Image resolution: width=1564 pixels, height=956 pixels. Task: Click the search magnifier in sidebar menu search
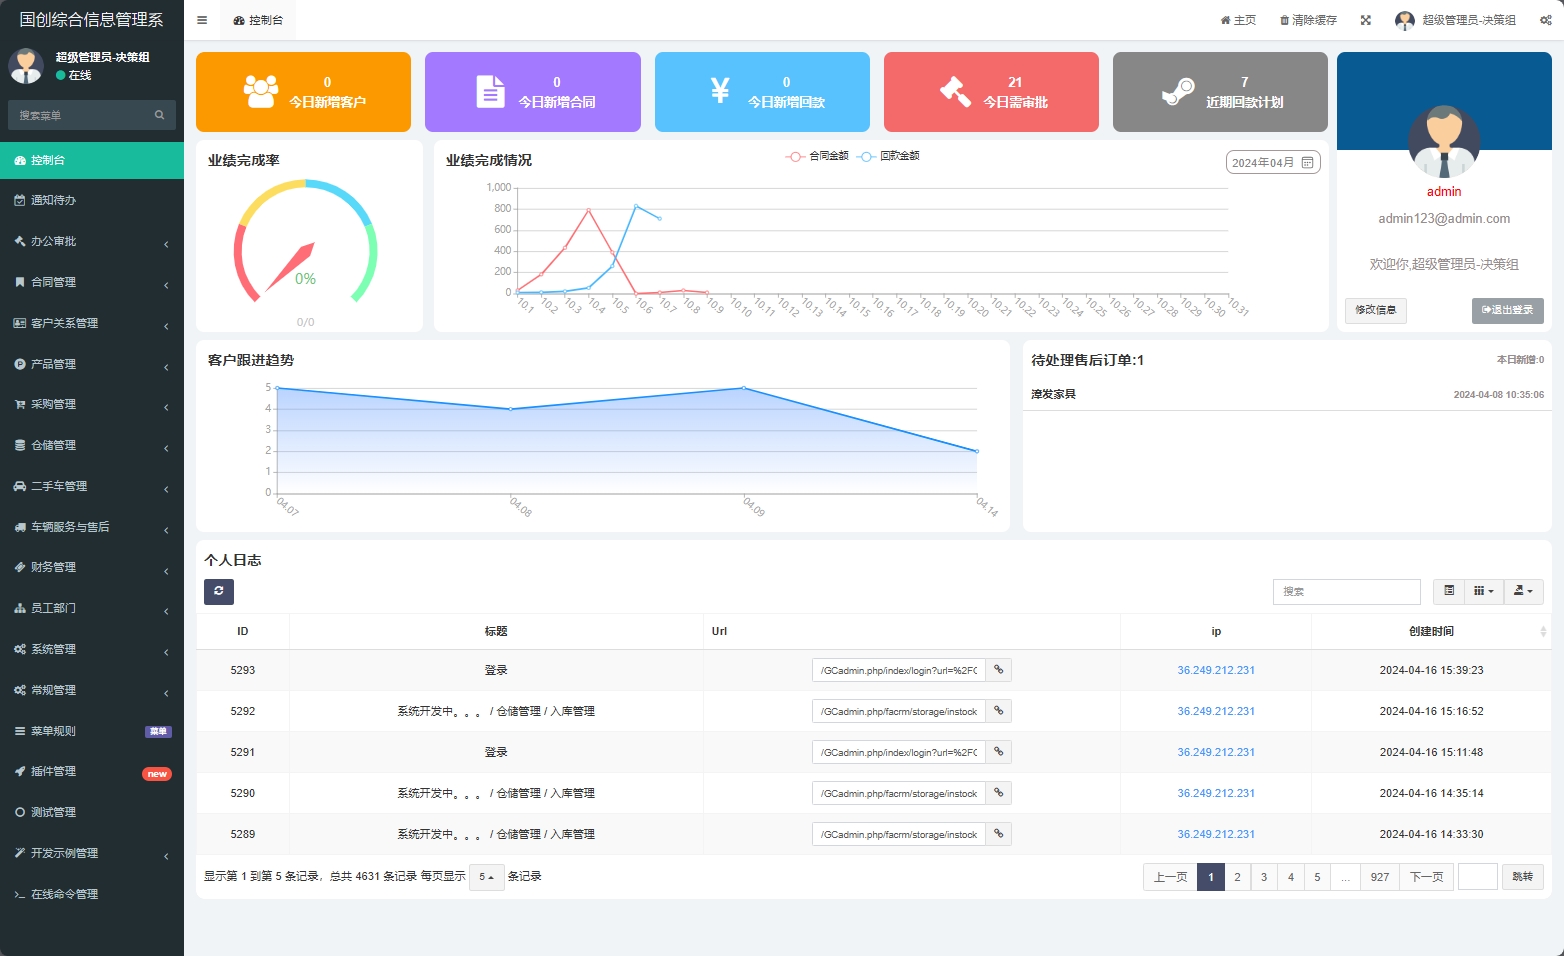[x=159, y=115]
